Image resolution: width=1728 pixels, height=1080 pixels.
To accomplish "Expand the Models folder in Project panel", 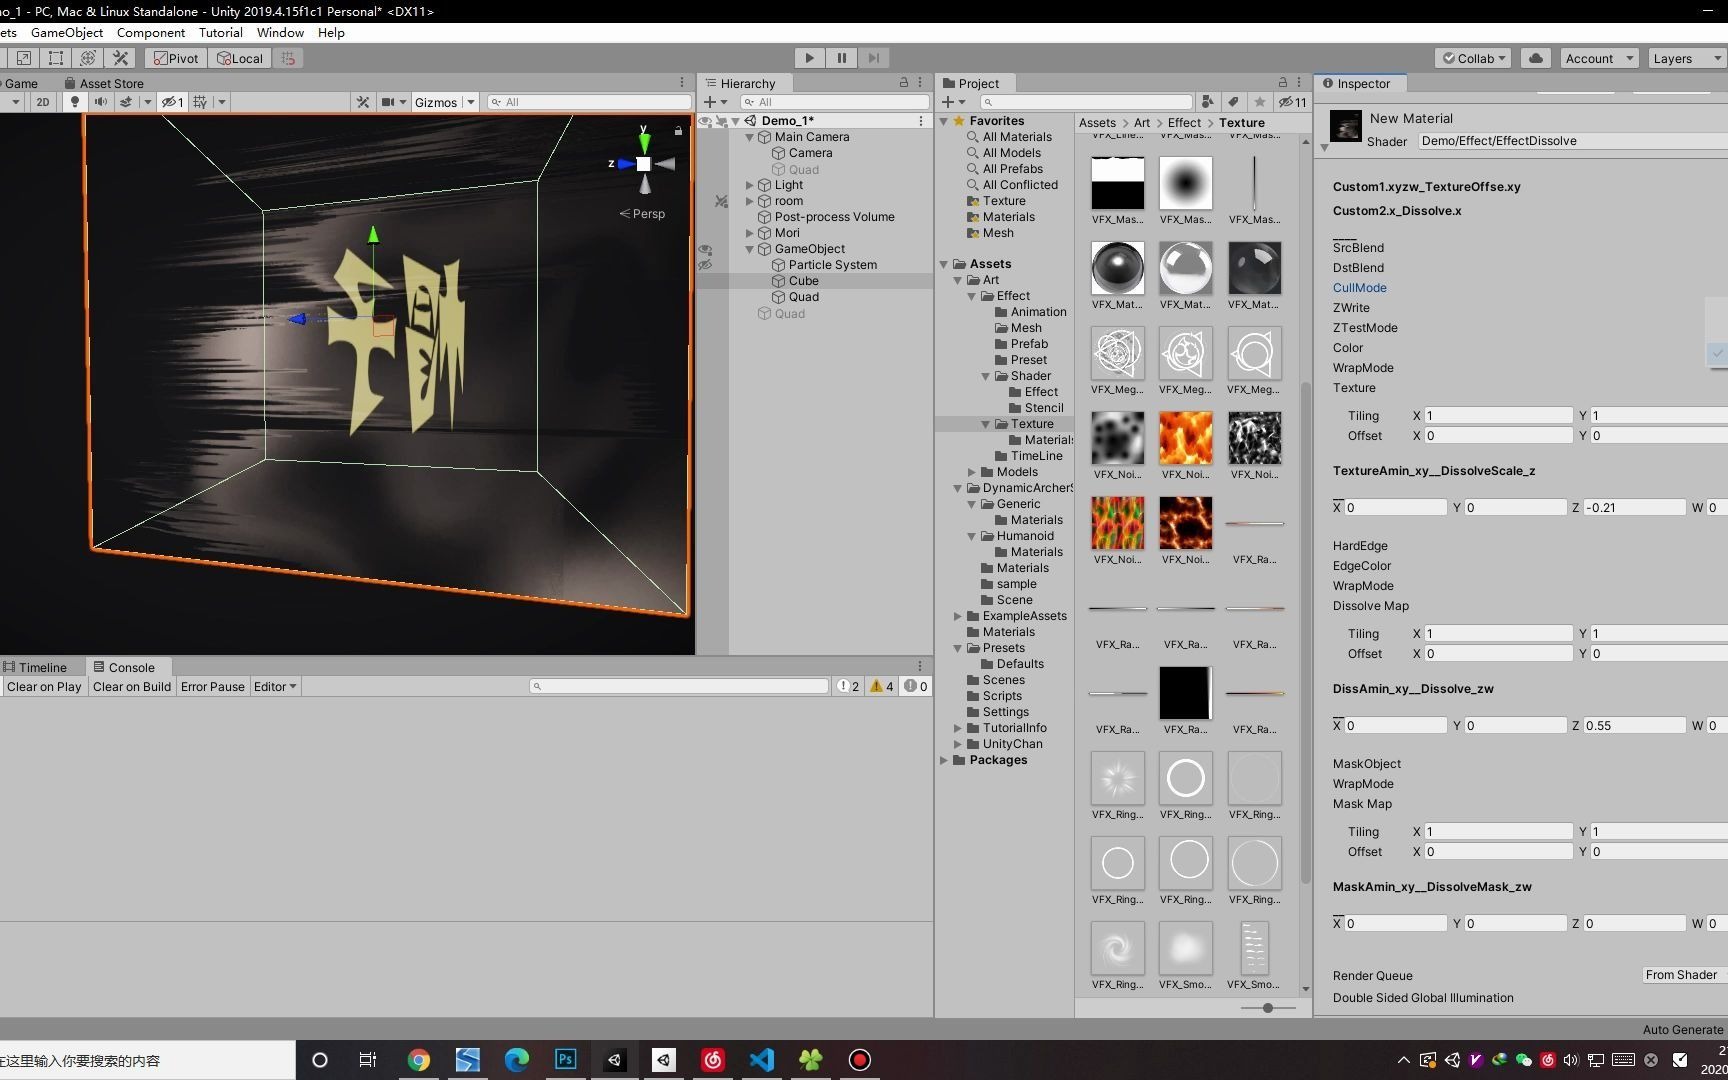I will point(971,471).
